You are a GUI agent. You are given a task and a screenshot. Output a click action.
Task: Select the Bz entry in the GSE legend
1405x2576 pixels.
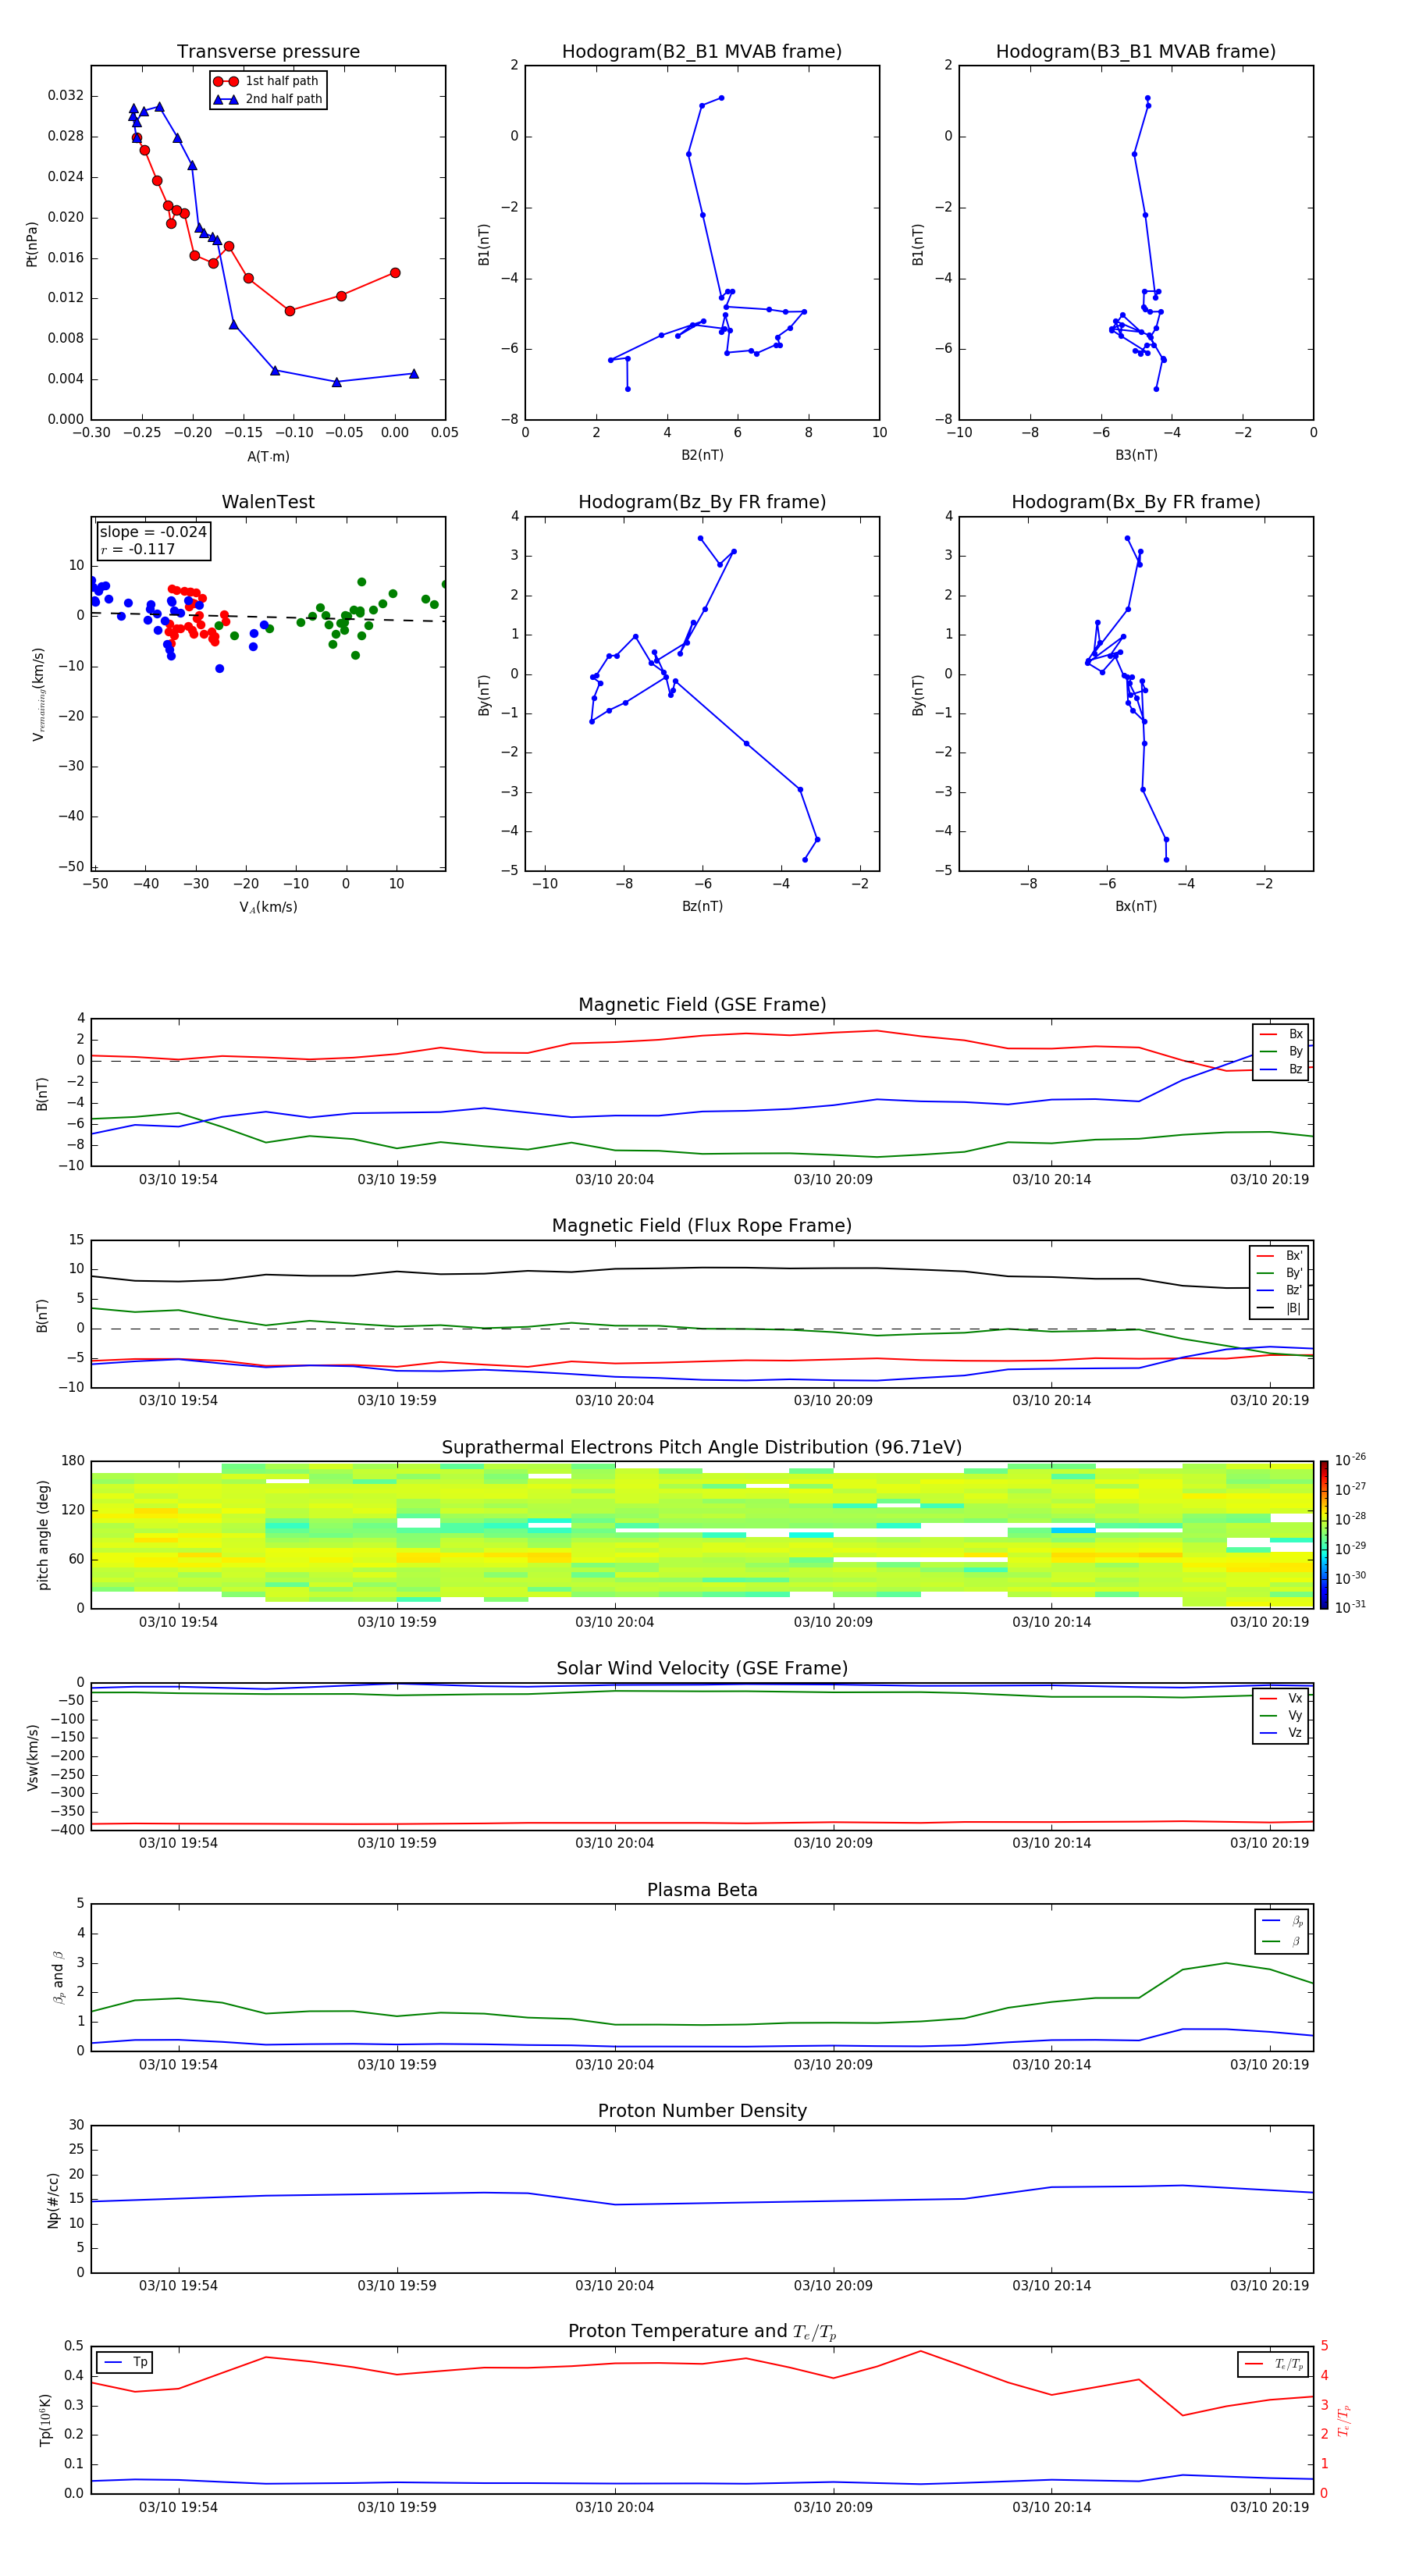click(1281, 1069)
